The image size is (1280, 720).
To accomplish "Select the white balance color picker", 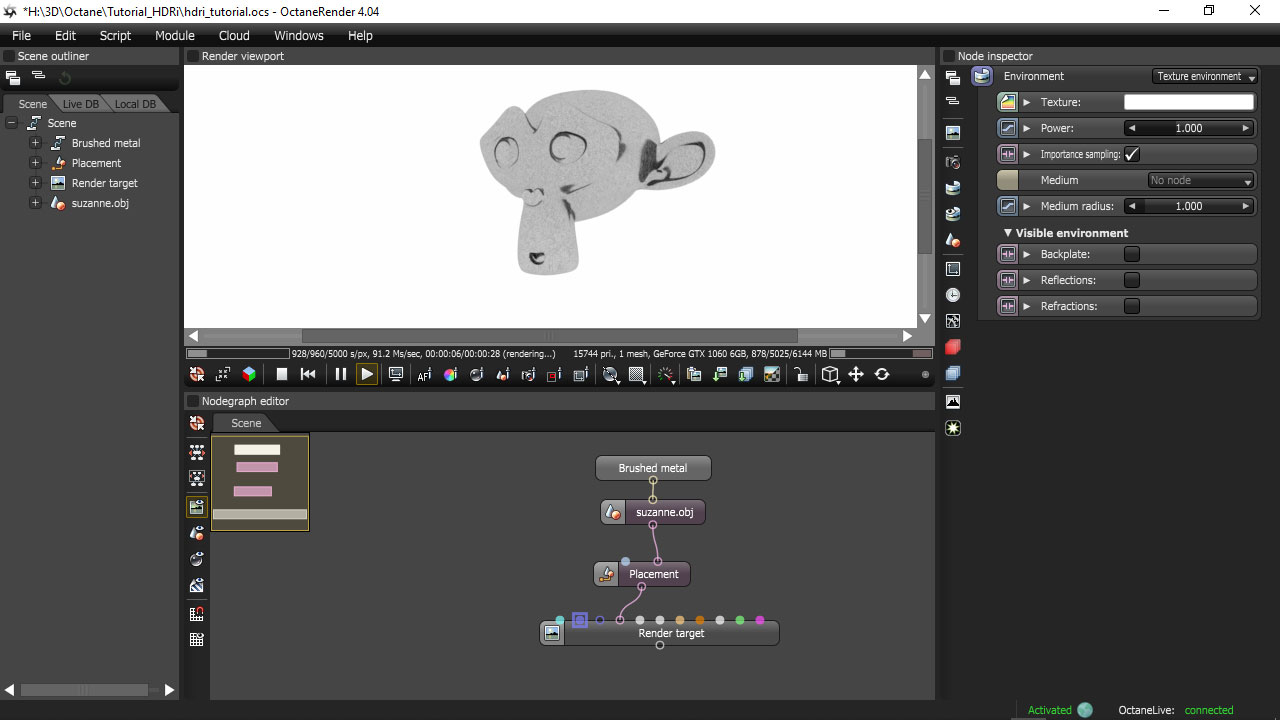I will pos(450,374).
